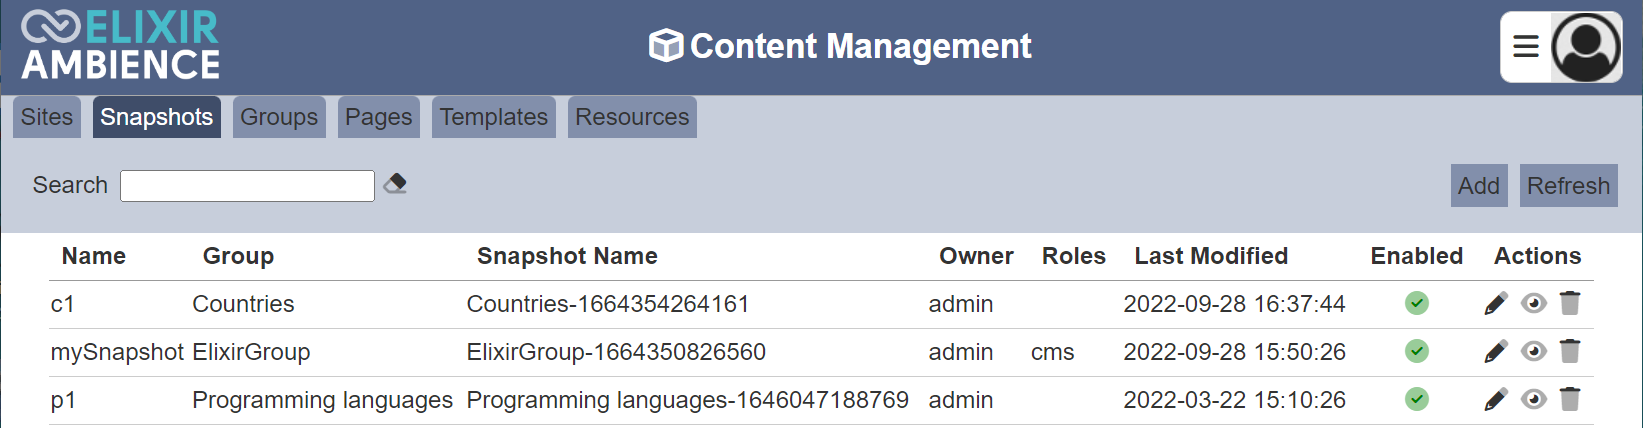Screen dimensions: 1643x428
Task: Delete the p1 snapshot via trash icon
Action: (1570, 399)
